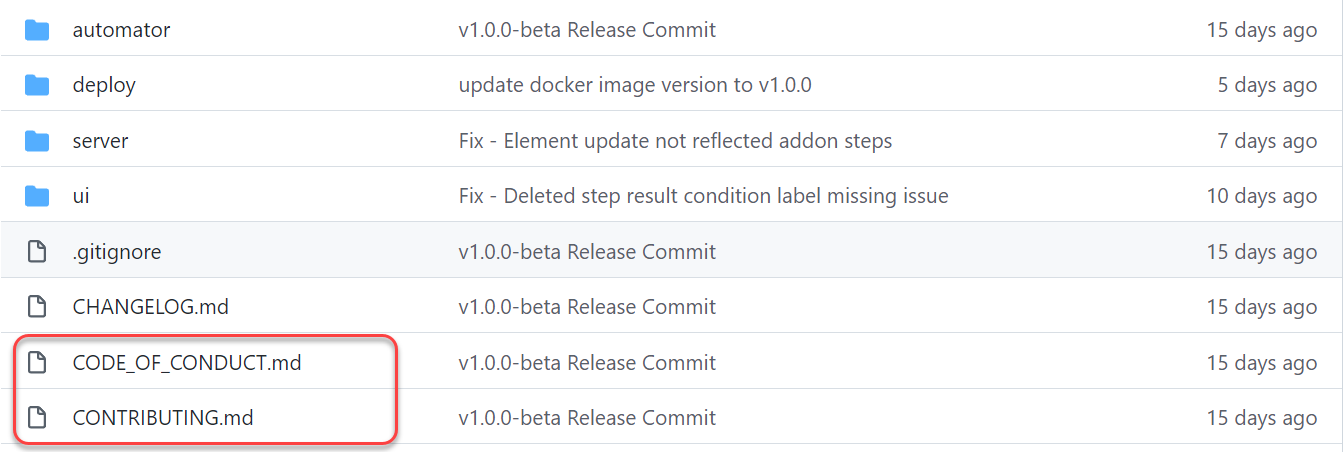Screen dimensions: 1344x452
Task: Open the deploy folder link
Action: pos(104,85)
